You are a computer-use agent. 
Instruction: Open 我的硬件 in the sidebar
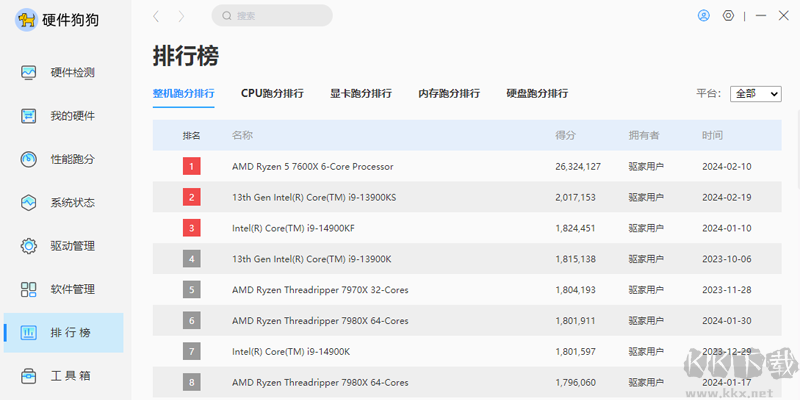[72, 116]
